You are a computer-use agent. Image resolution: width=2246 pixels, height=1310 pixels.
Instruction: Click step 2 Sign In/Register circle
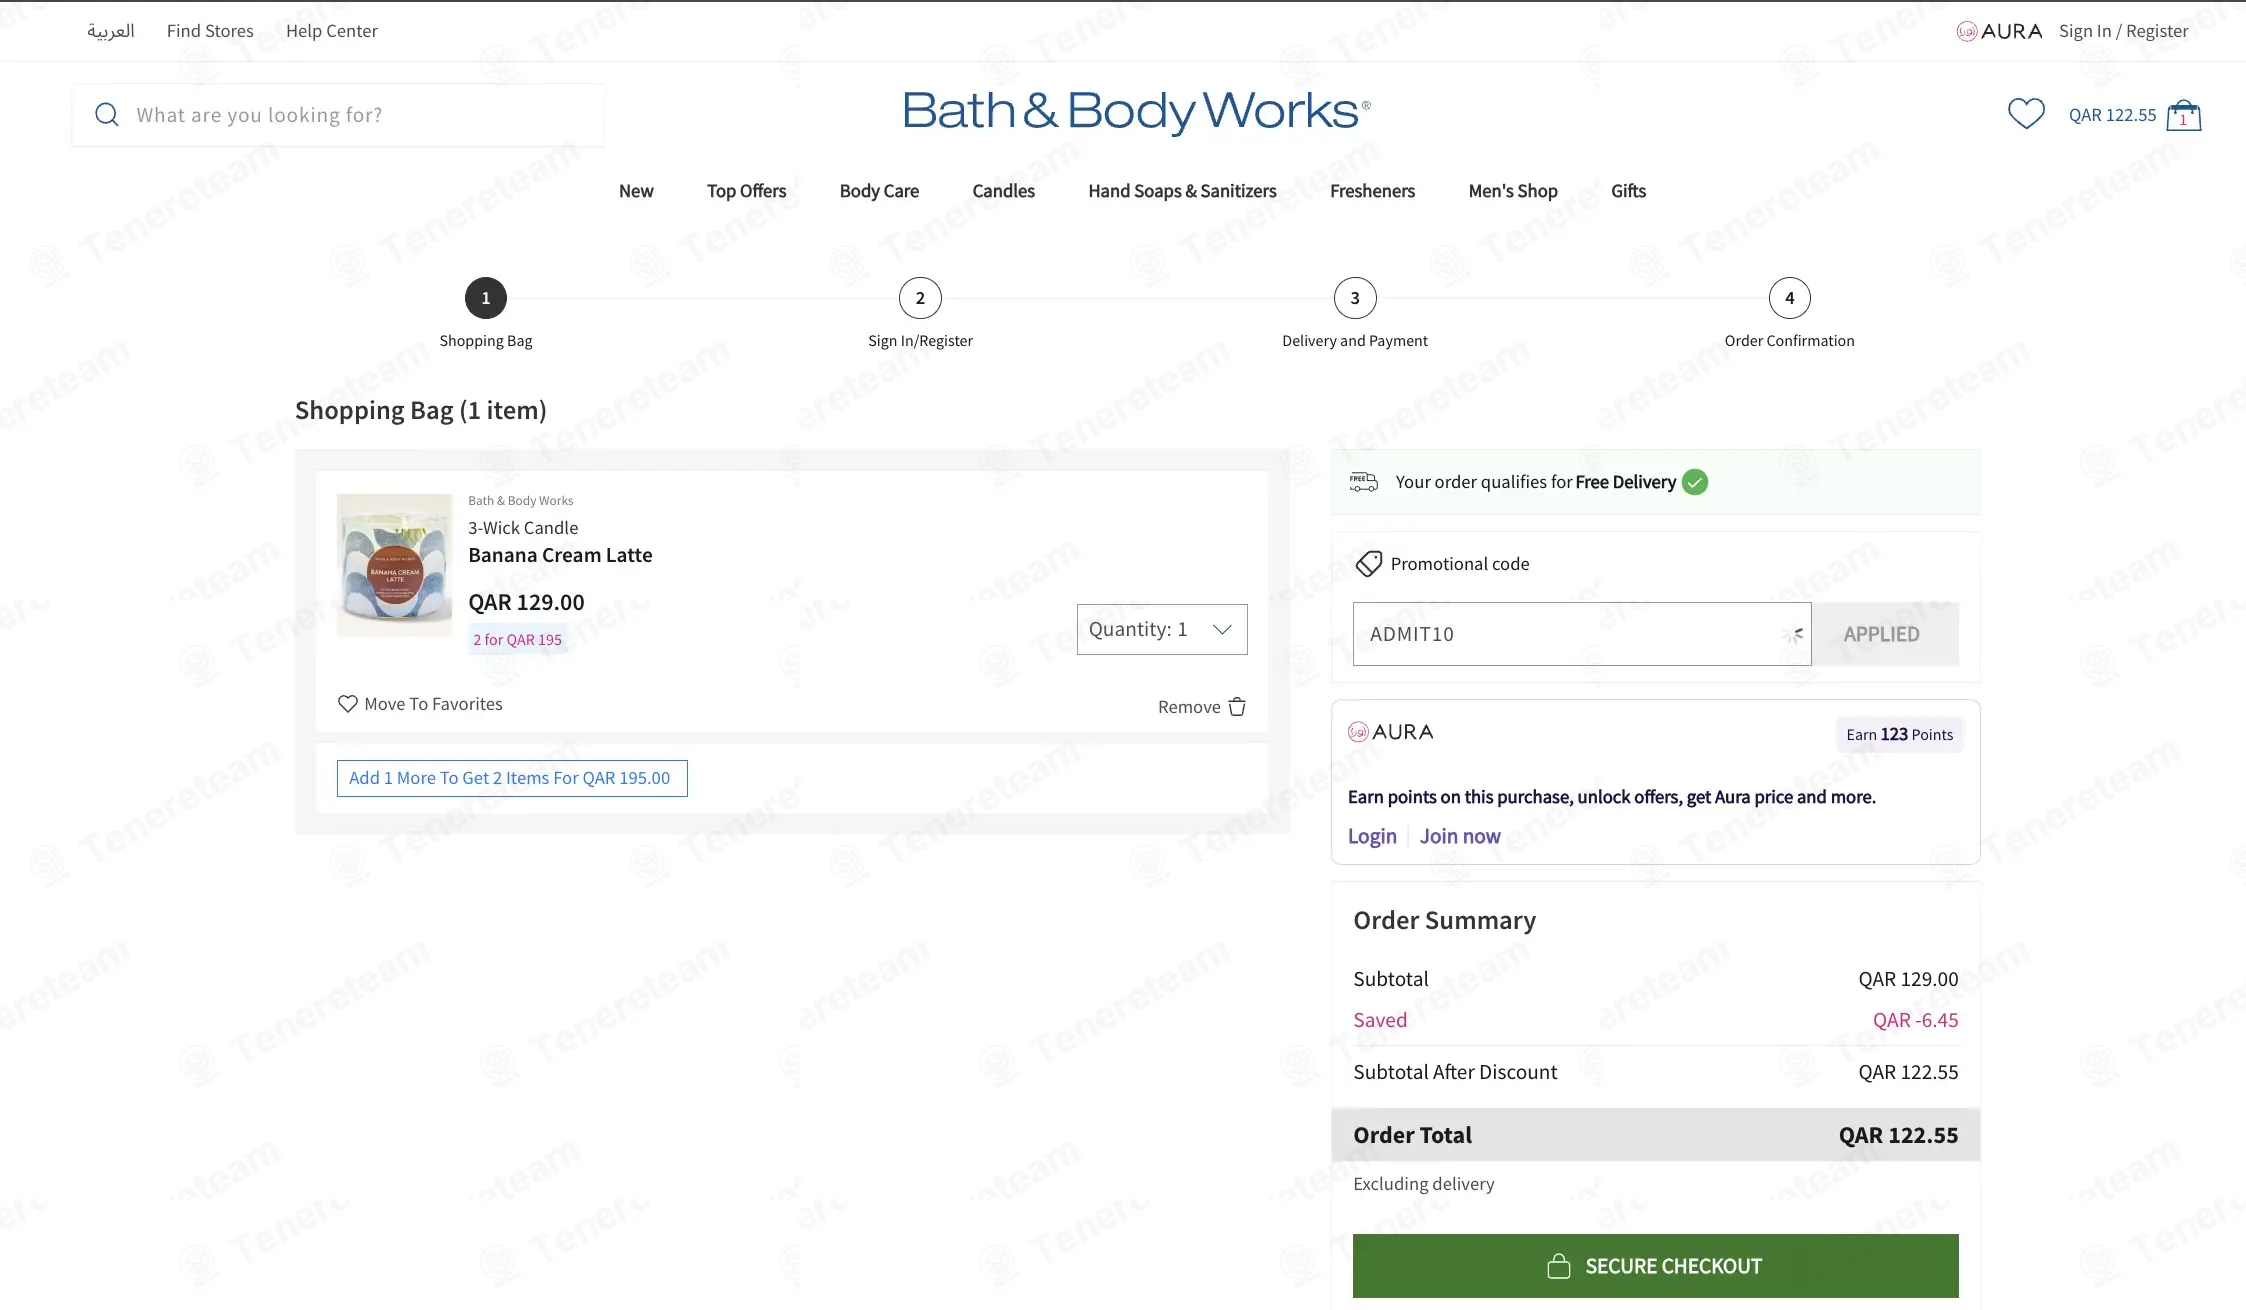(920, 298)
